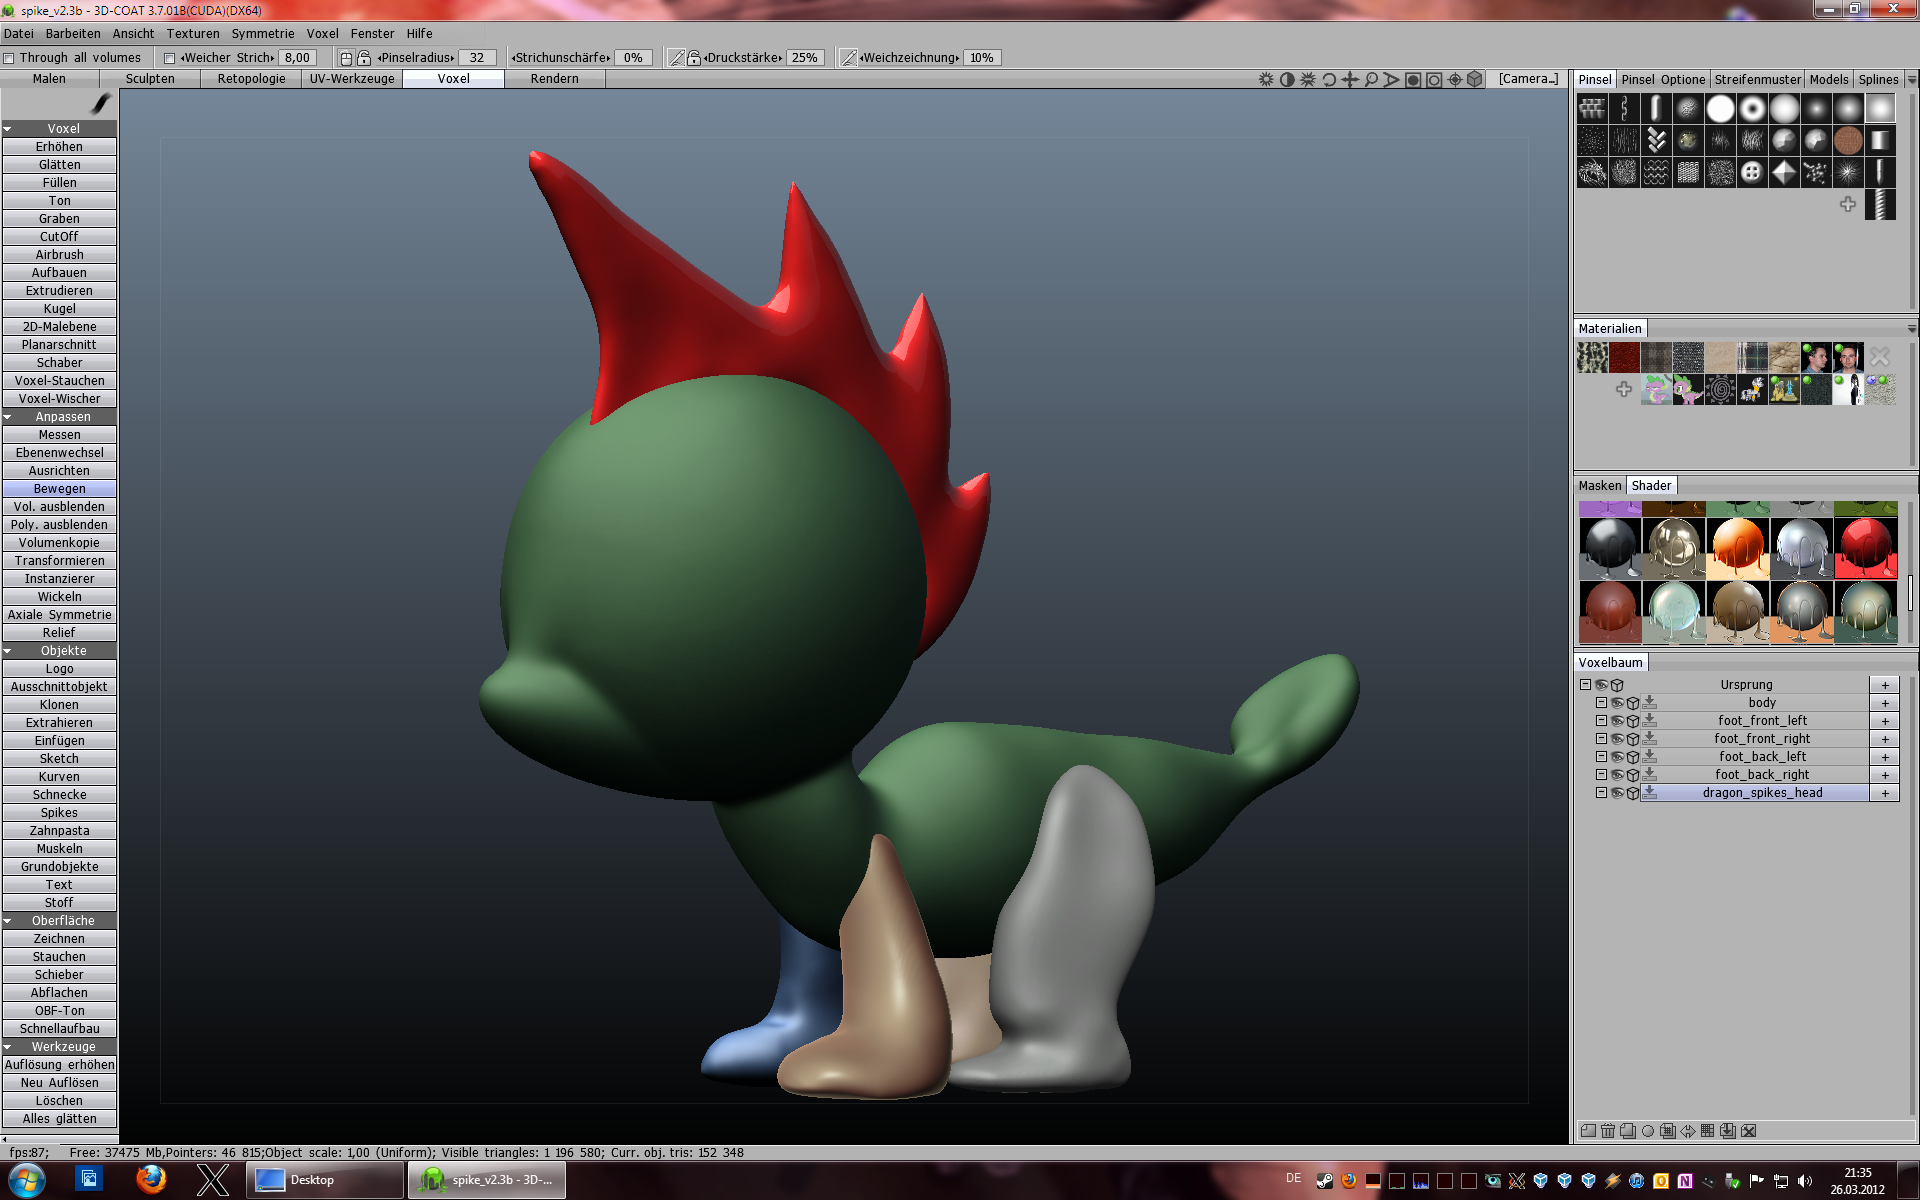Click the perspective cube view icon
This screenshot has height=1200, width=1920.
pos(1475,80)
